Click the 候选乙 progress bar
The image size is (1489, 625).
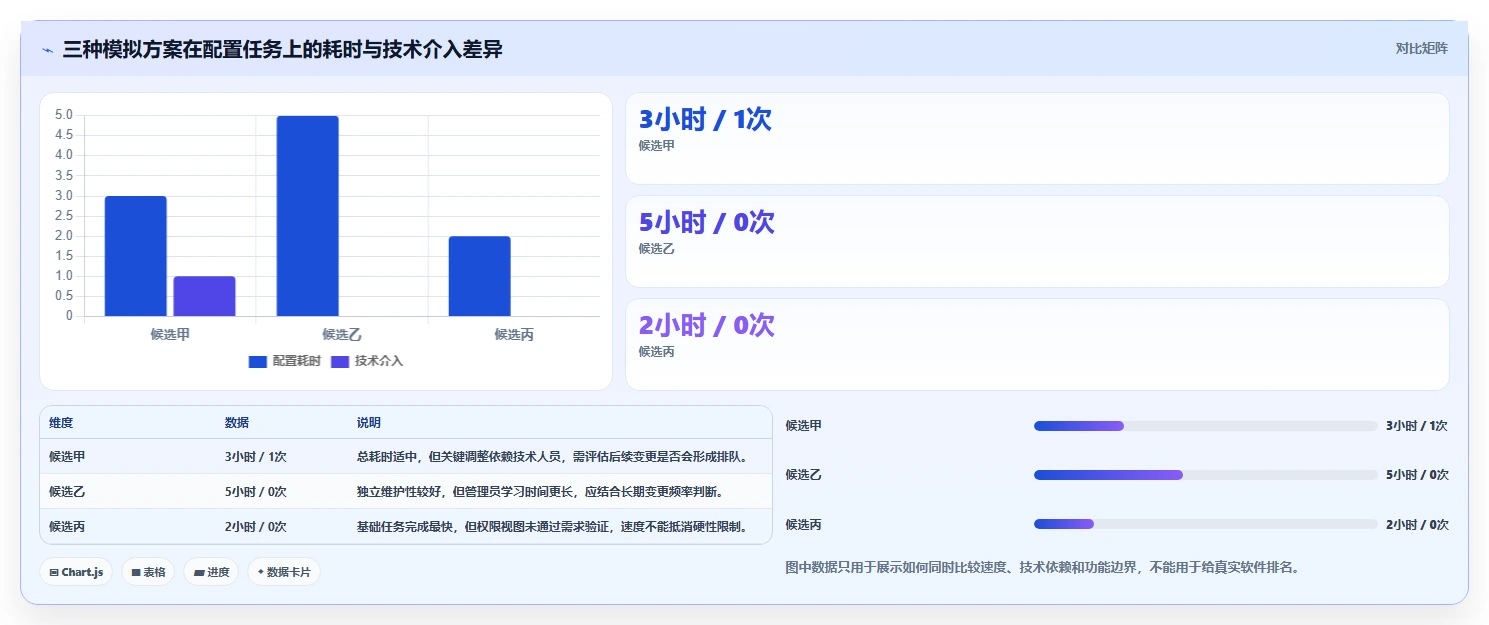click(x=1205, y=475)
